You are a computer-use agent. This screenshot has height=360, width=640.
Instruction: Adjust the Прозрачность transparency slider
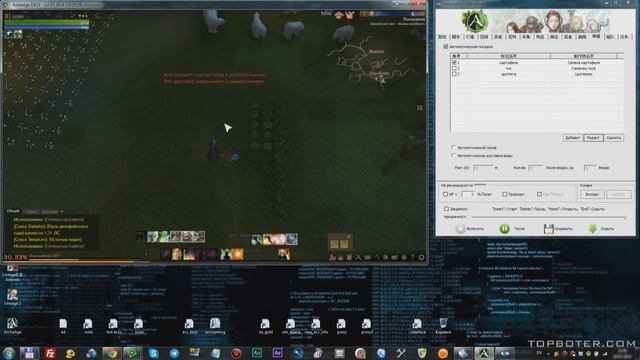[x=548, y=217]
